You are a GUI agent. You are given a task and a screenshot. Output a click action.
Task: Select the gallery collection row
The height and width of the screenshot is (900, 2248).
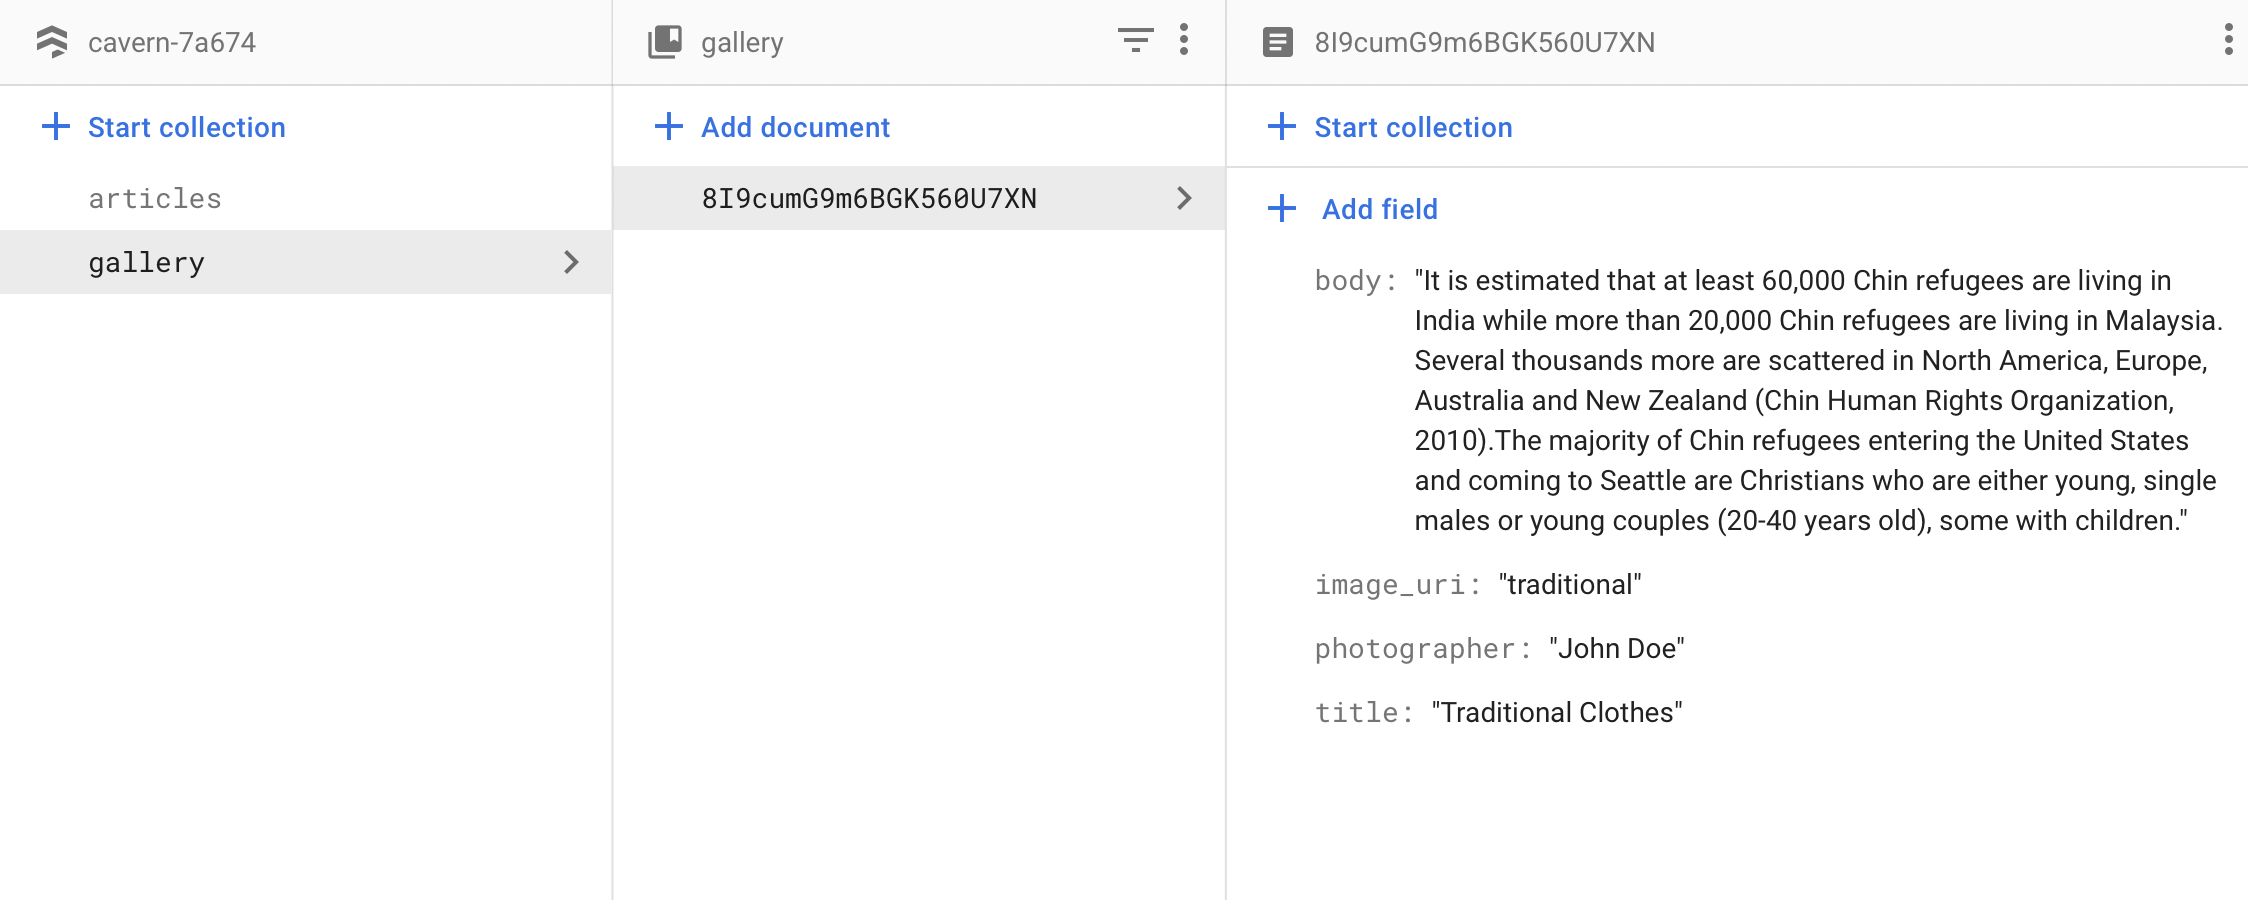click(306, 262)
